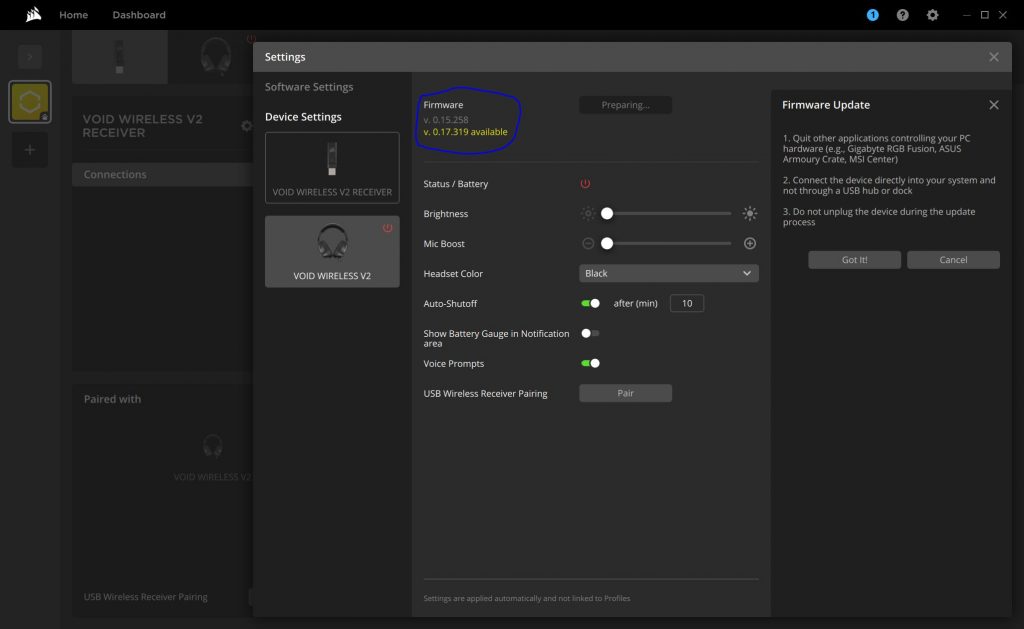Viewport: 1024px width, 629px height.
Task: Expand the left sidebar with the chevron
Action: tap(29, 57)
